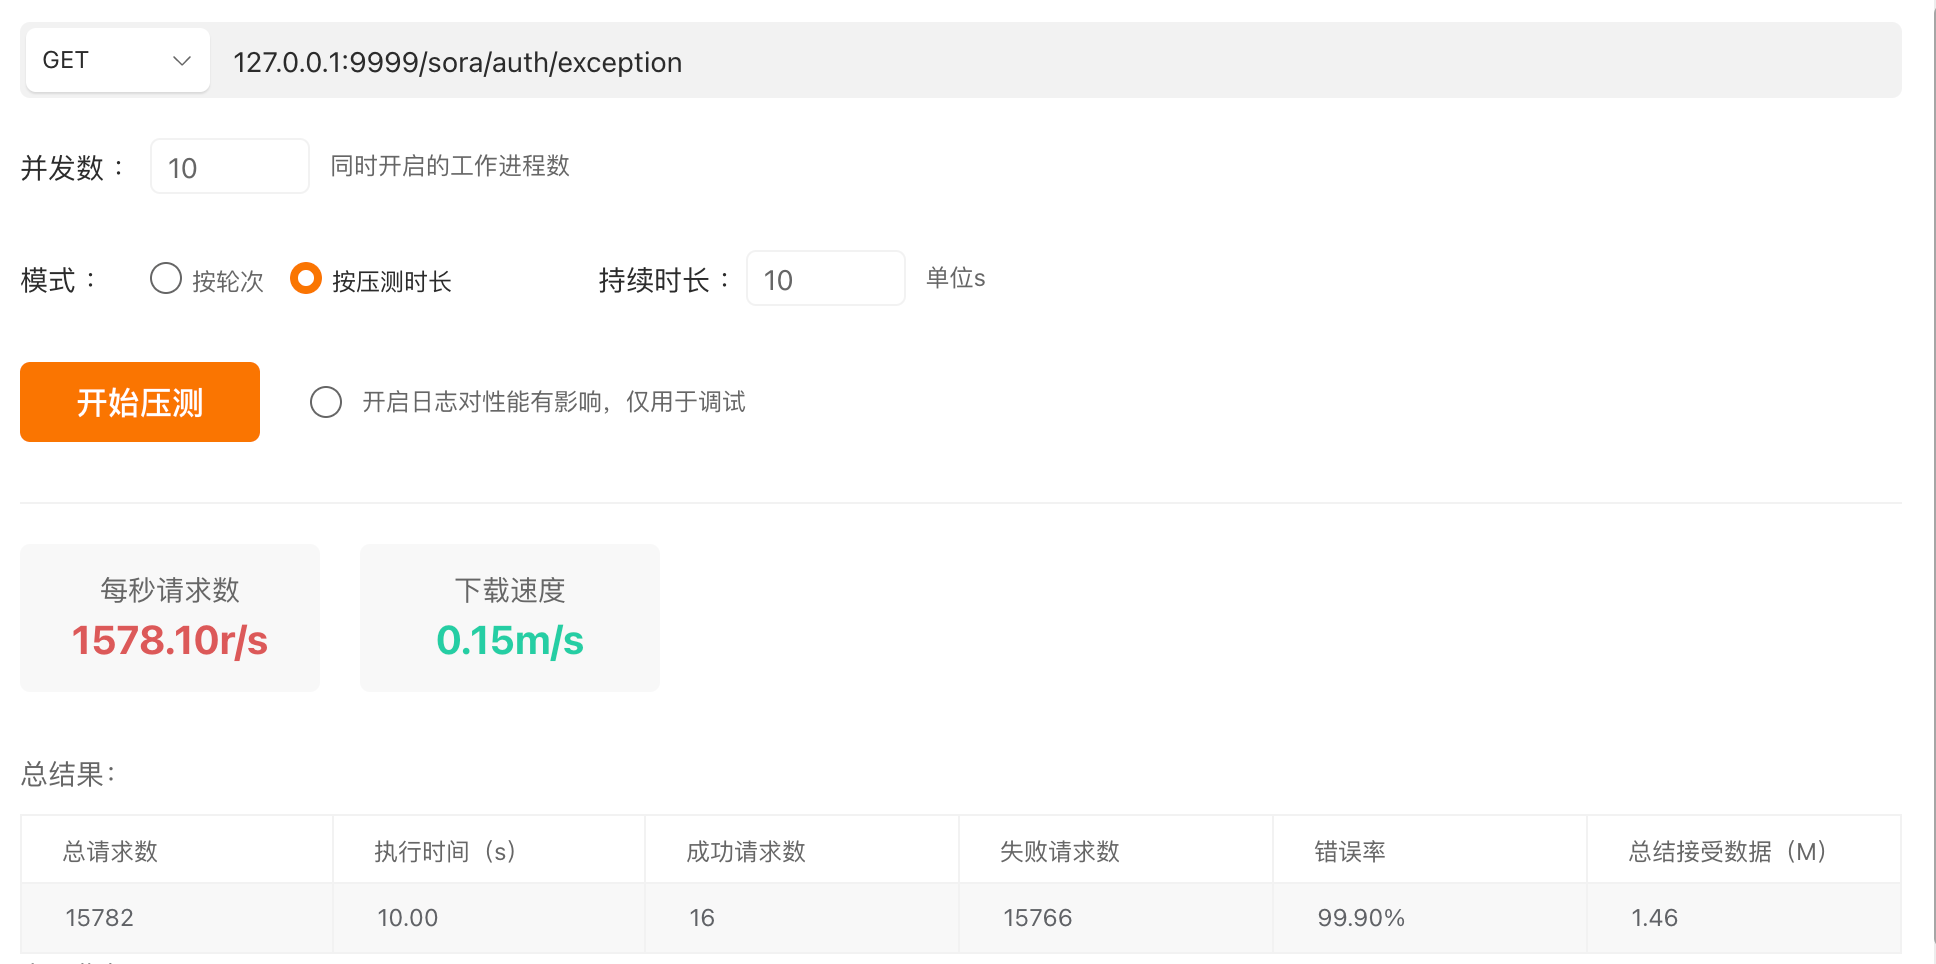Click the 总结果 section label
Viewport: 1936px width, 964px height.
point(69,774)
